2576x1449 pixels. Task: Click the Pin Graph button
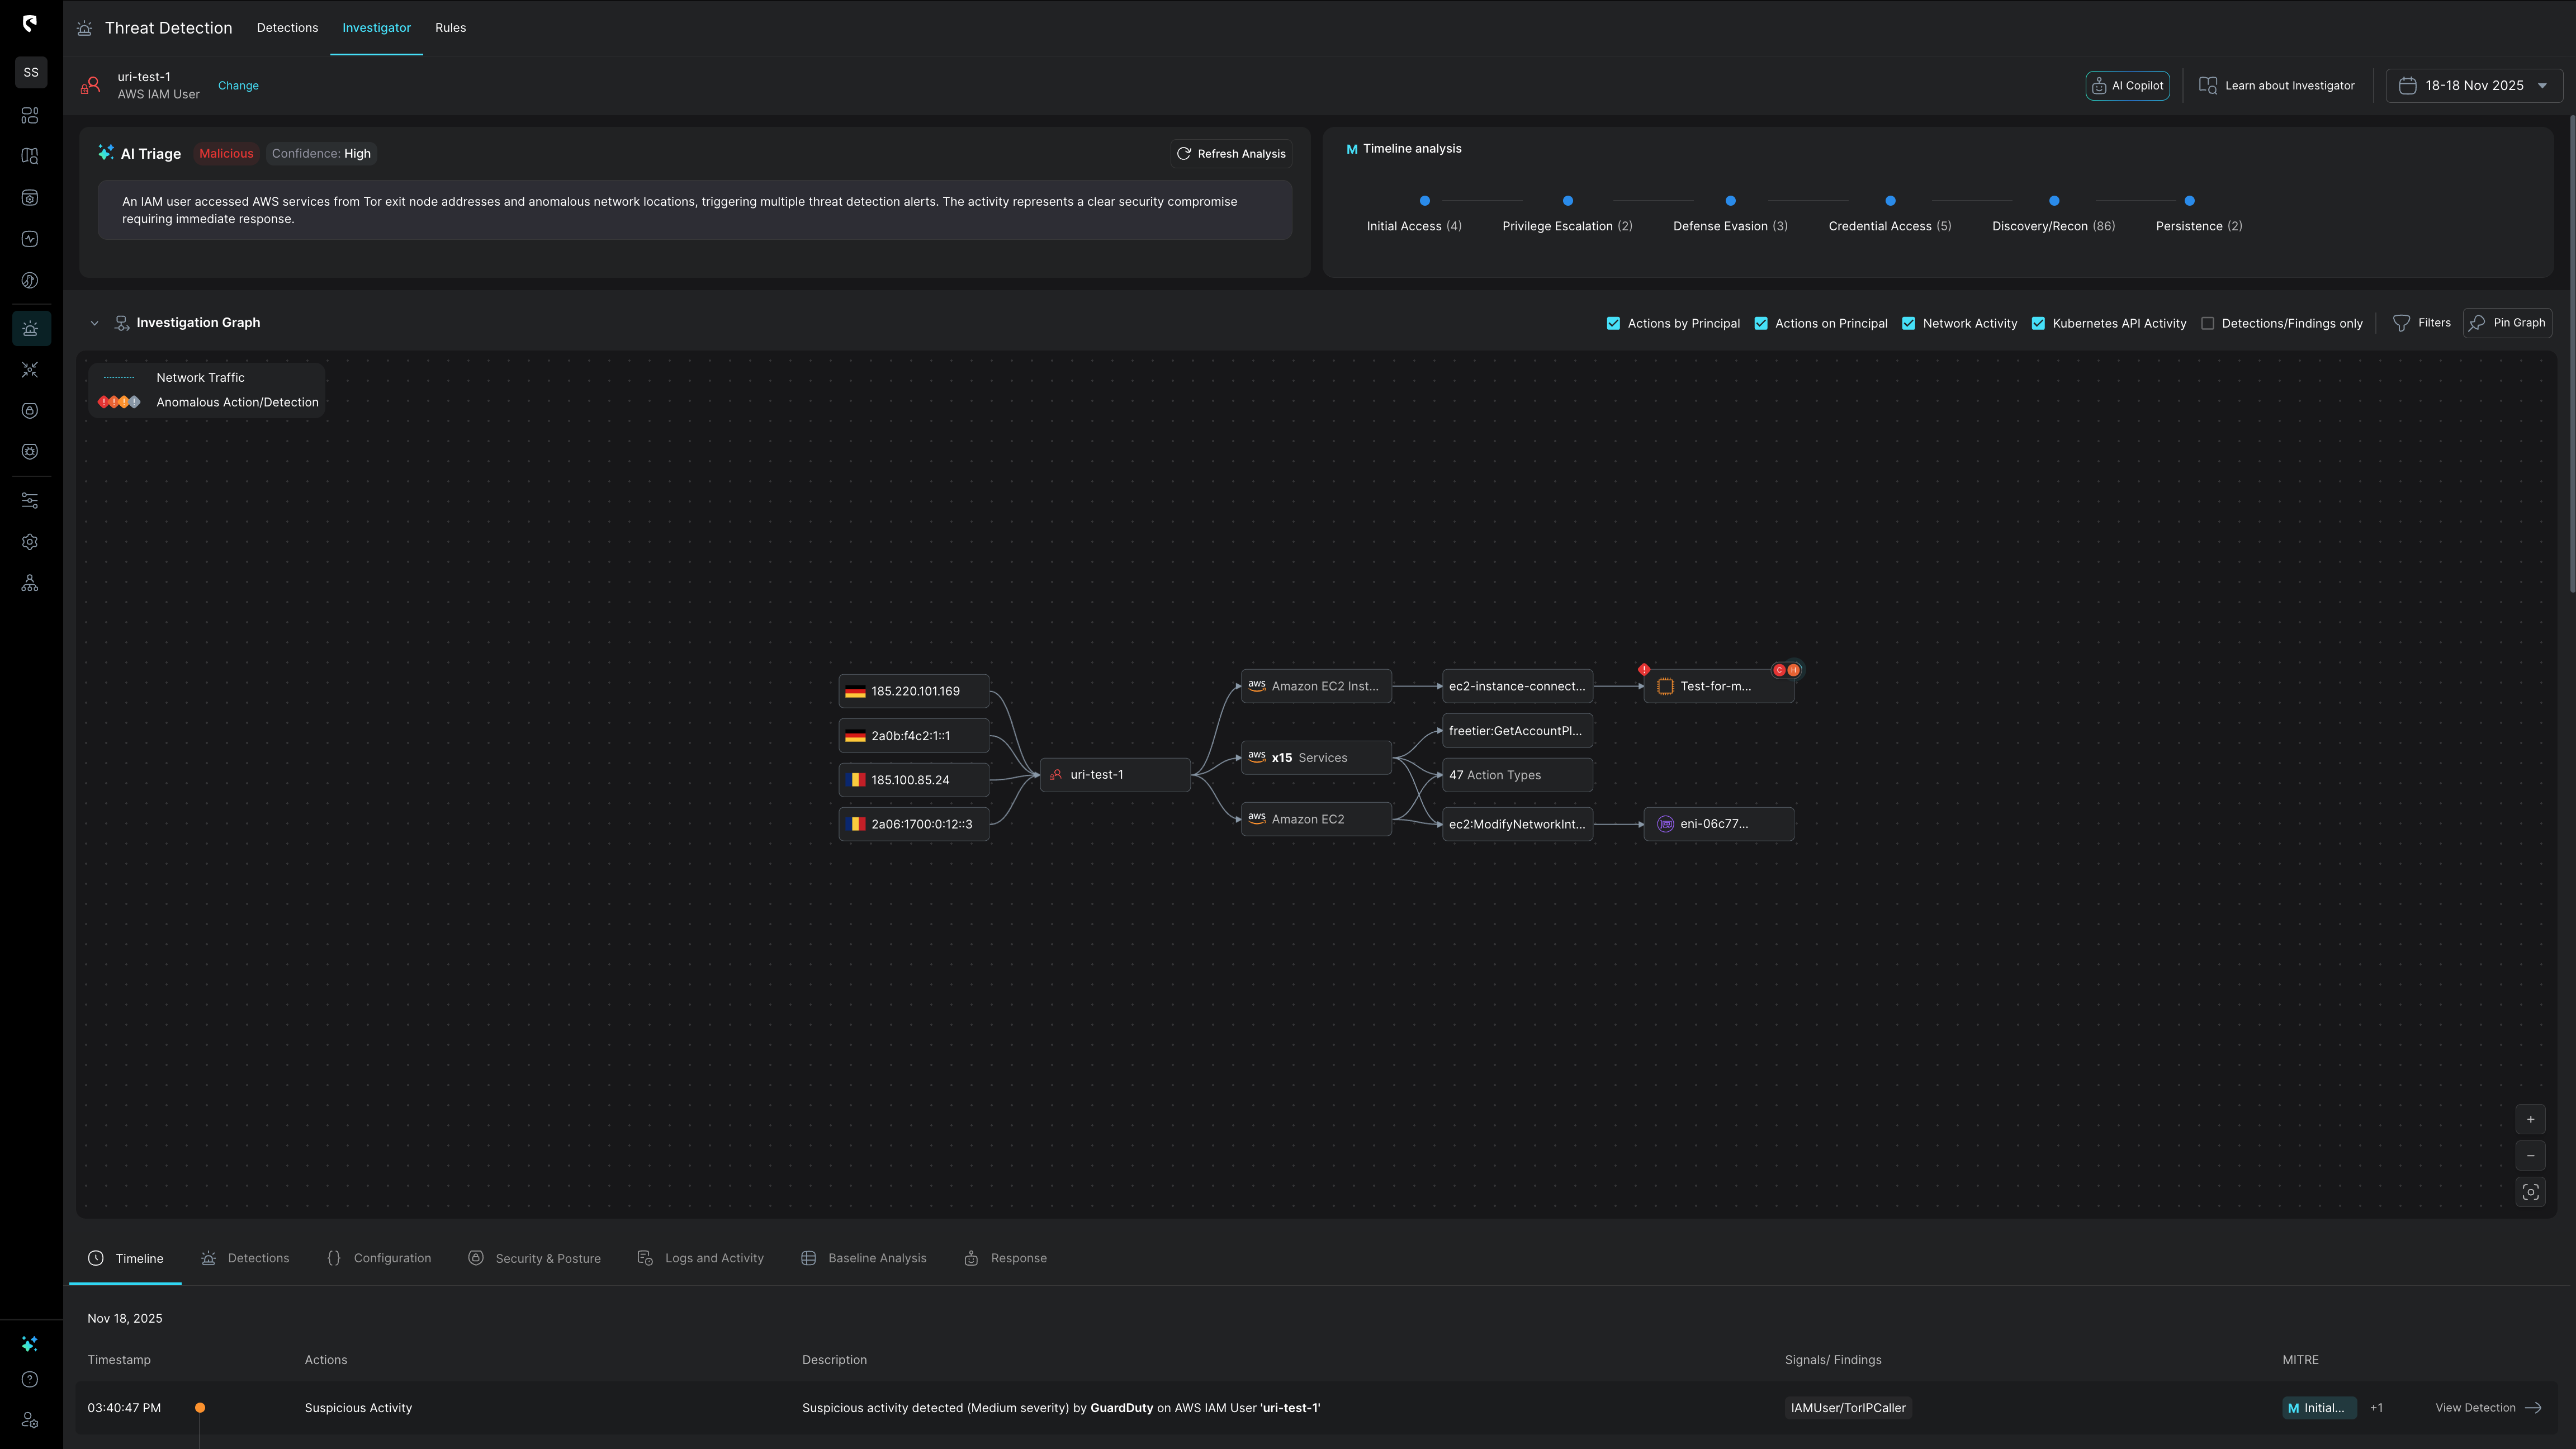tap(2507, 323)
